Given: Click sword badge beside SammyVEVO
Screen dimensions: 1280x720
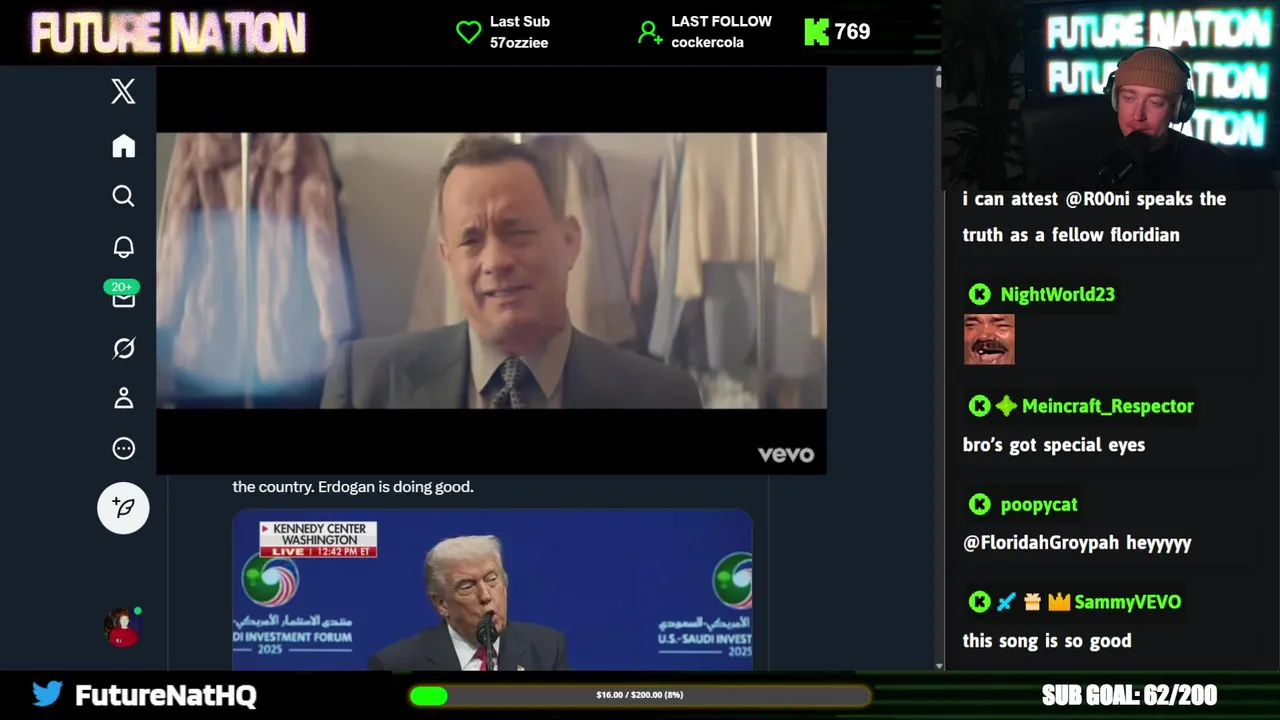Looking at the screenshot, I should [x=1006, y=602].
